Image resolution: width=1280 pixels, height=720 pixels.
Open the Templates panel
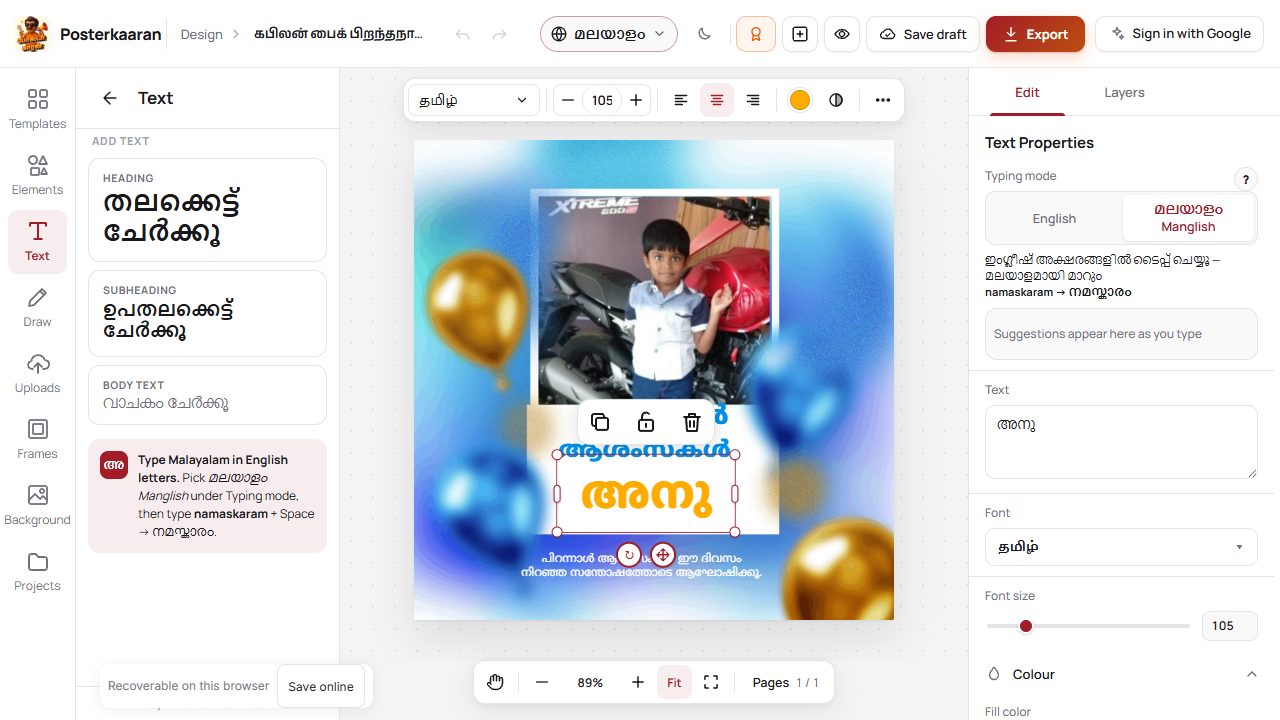(37, 110)
